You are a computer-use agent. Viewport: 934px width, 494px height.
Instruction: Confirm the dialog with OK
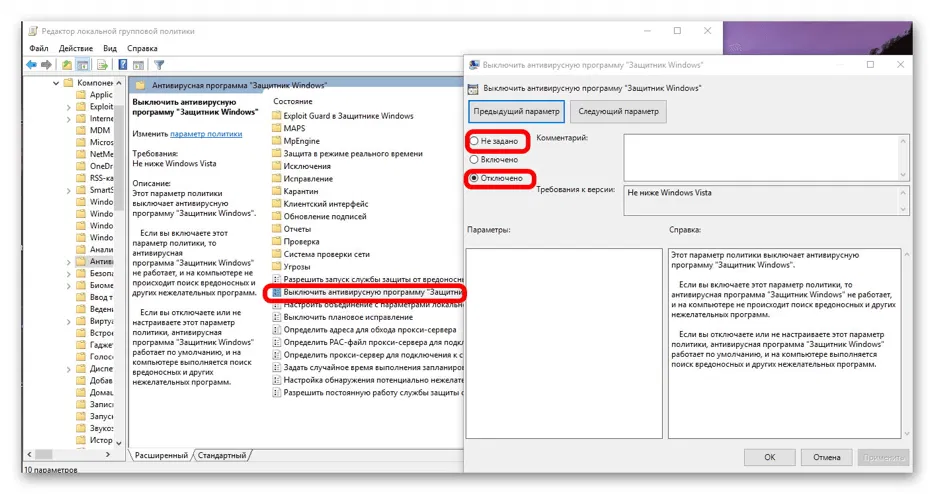click(770, 457)
